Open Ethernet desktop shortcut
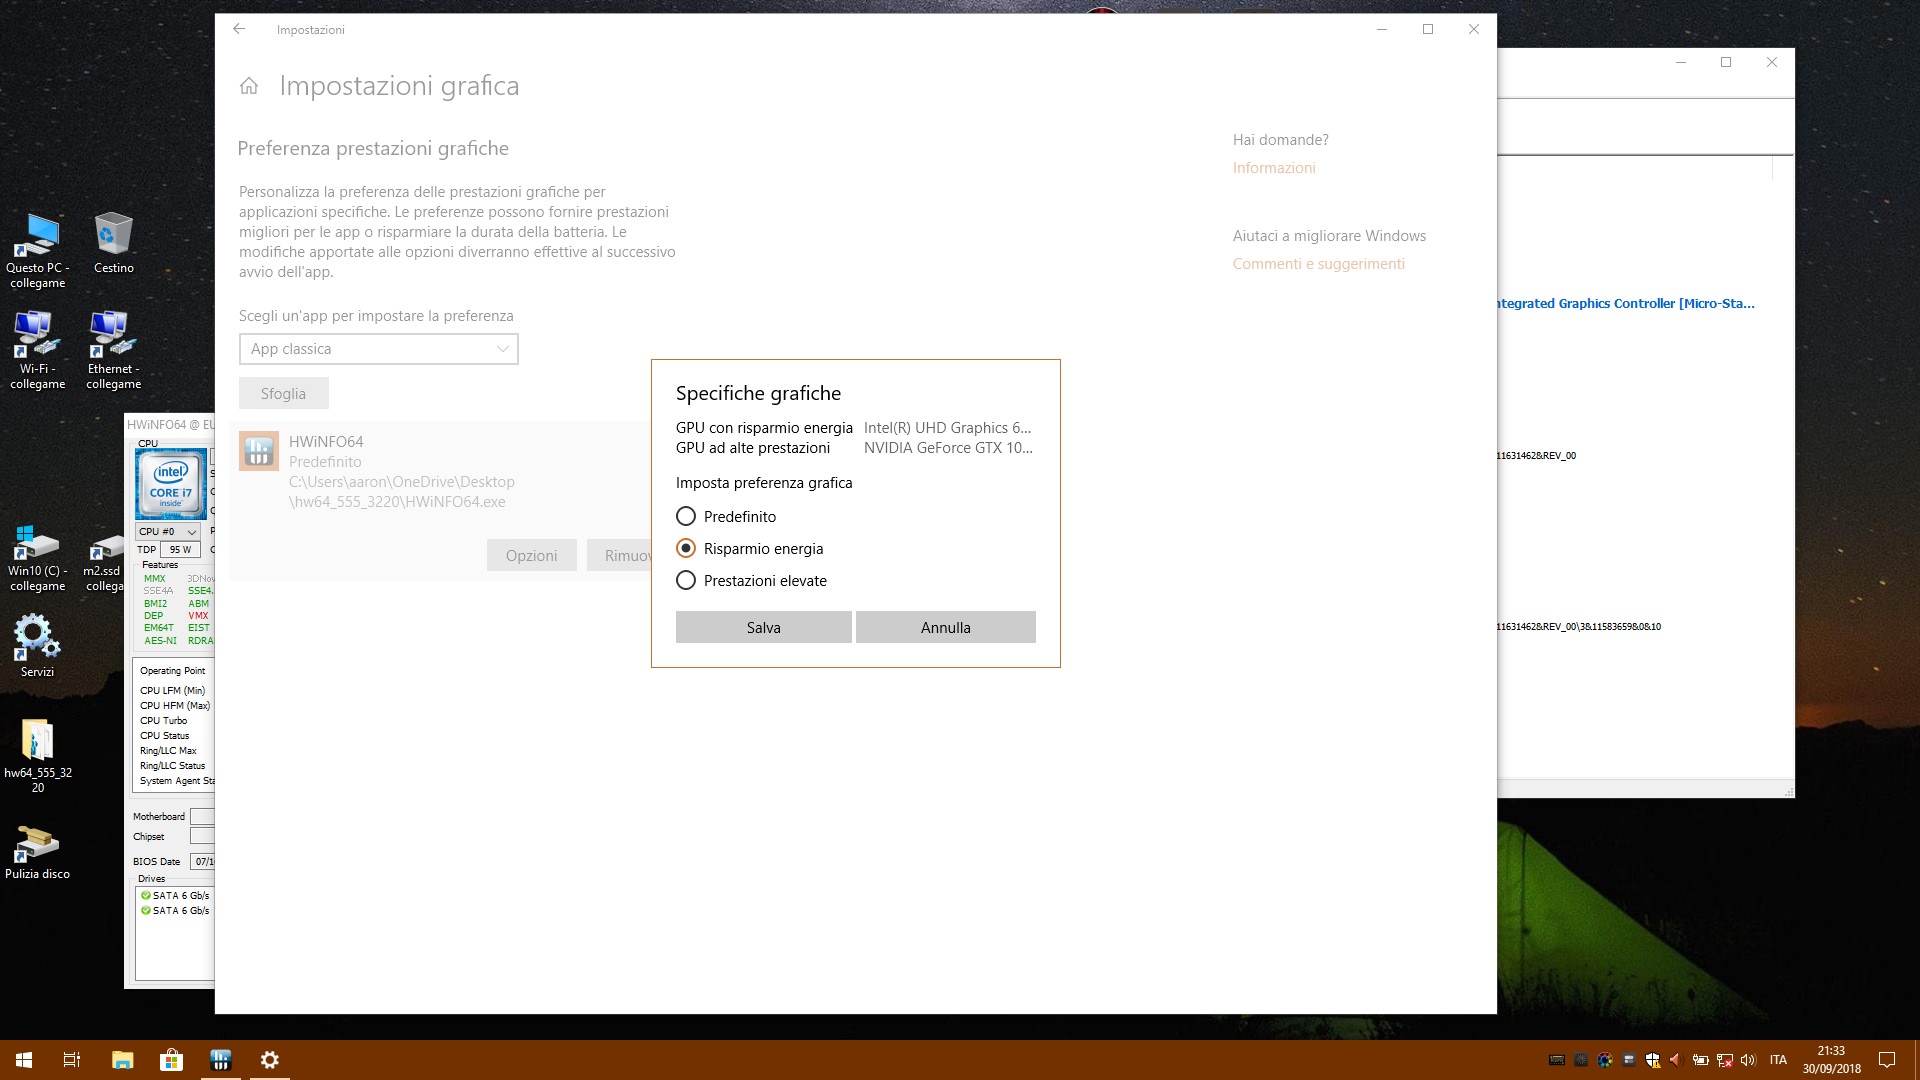 click(113, 350)
